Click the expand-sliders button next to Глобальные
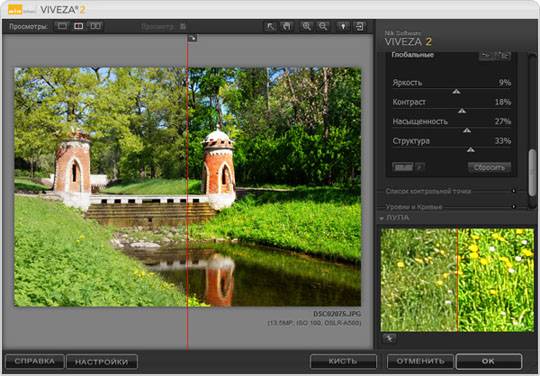The height and width of the screenshot is (376, 540). pos(503,56)
